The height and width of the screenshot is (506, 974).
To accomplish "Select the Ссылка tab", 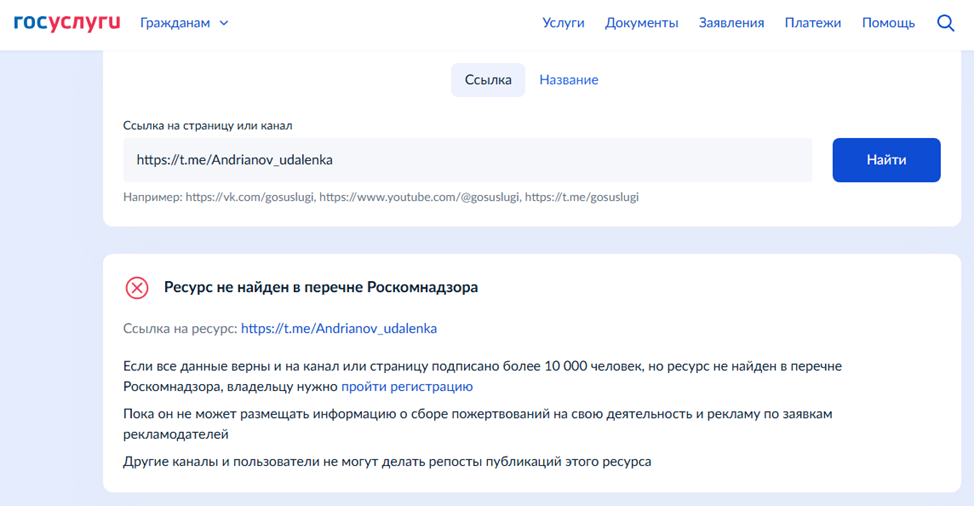I will 488,80.
